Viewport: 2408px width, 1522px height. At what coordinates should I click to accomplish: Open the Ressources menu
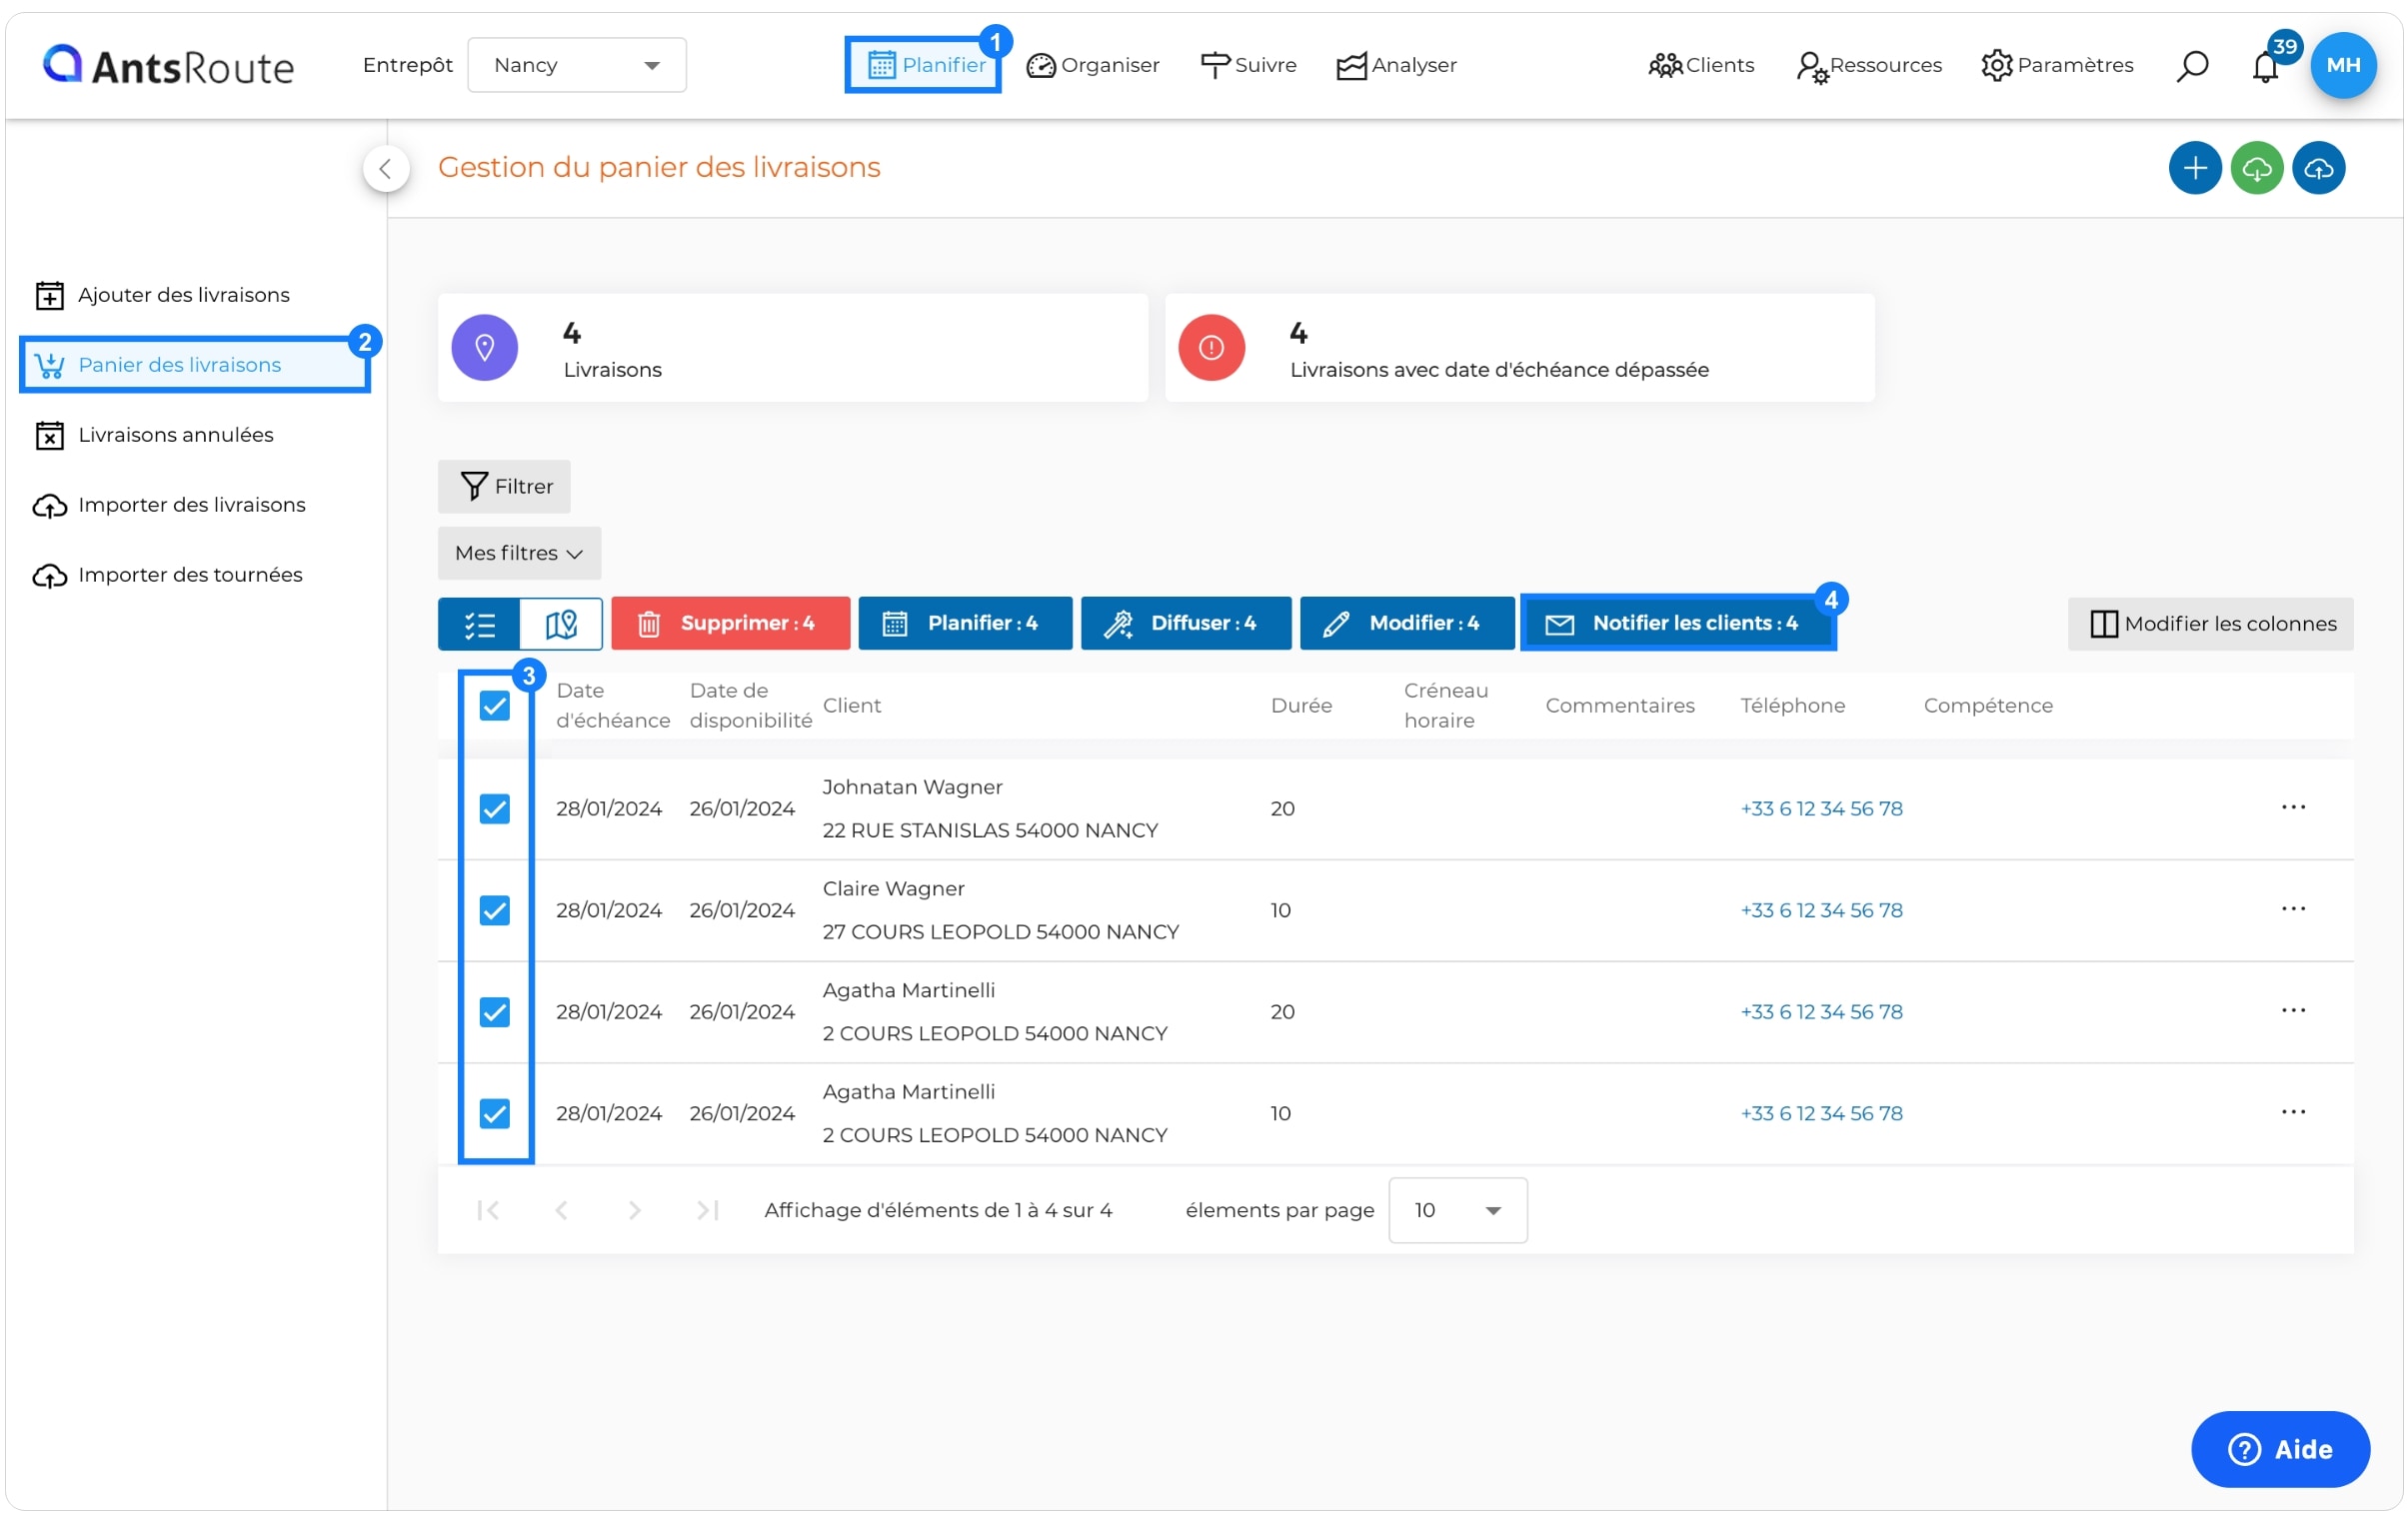tap(1868, 65)
